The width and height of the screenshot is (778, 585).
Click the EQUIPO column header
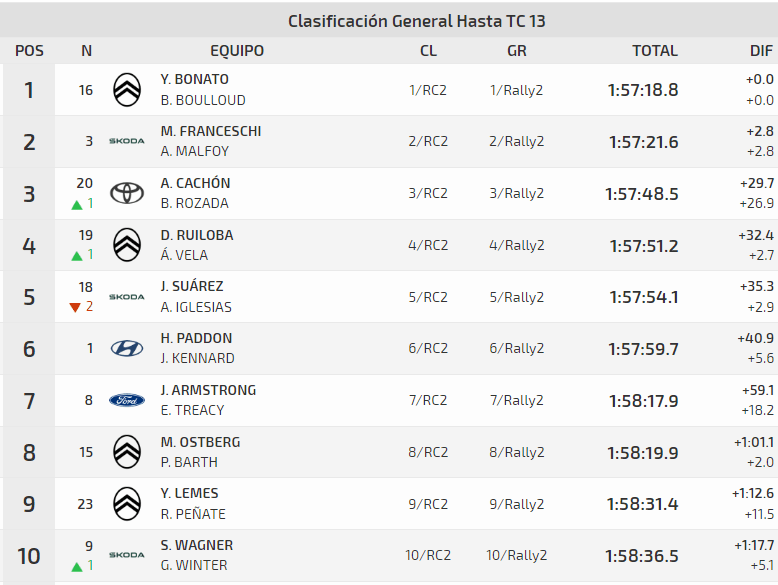point(237,51)
